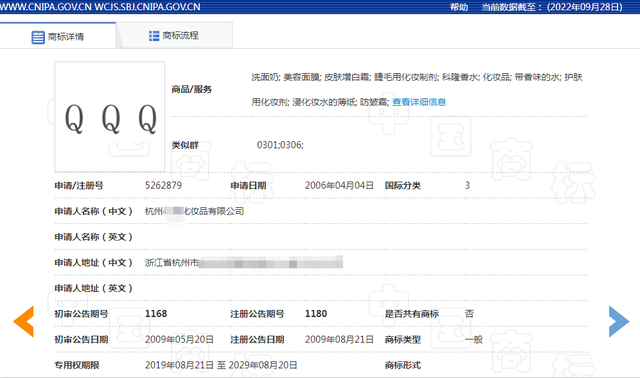
Task: Click the 是否共有商标 label
Action: click(411, 314)
